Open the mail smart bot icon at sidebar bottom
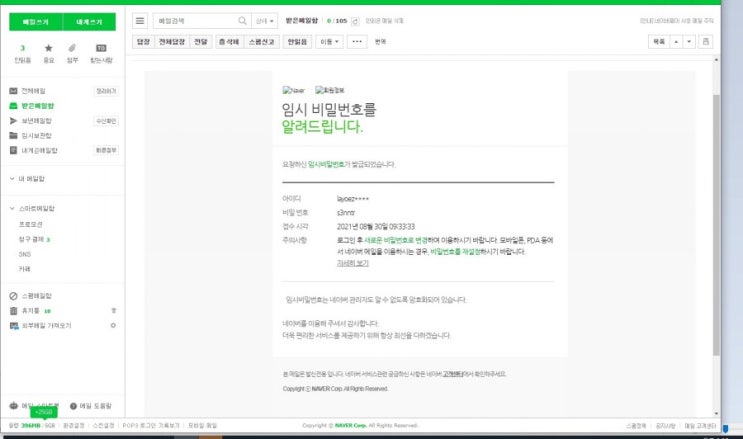 tap(14, 406)
